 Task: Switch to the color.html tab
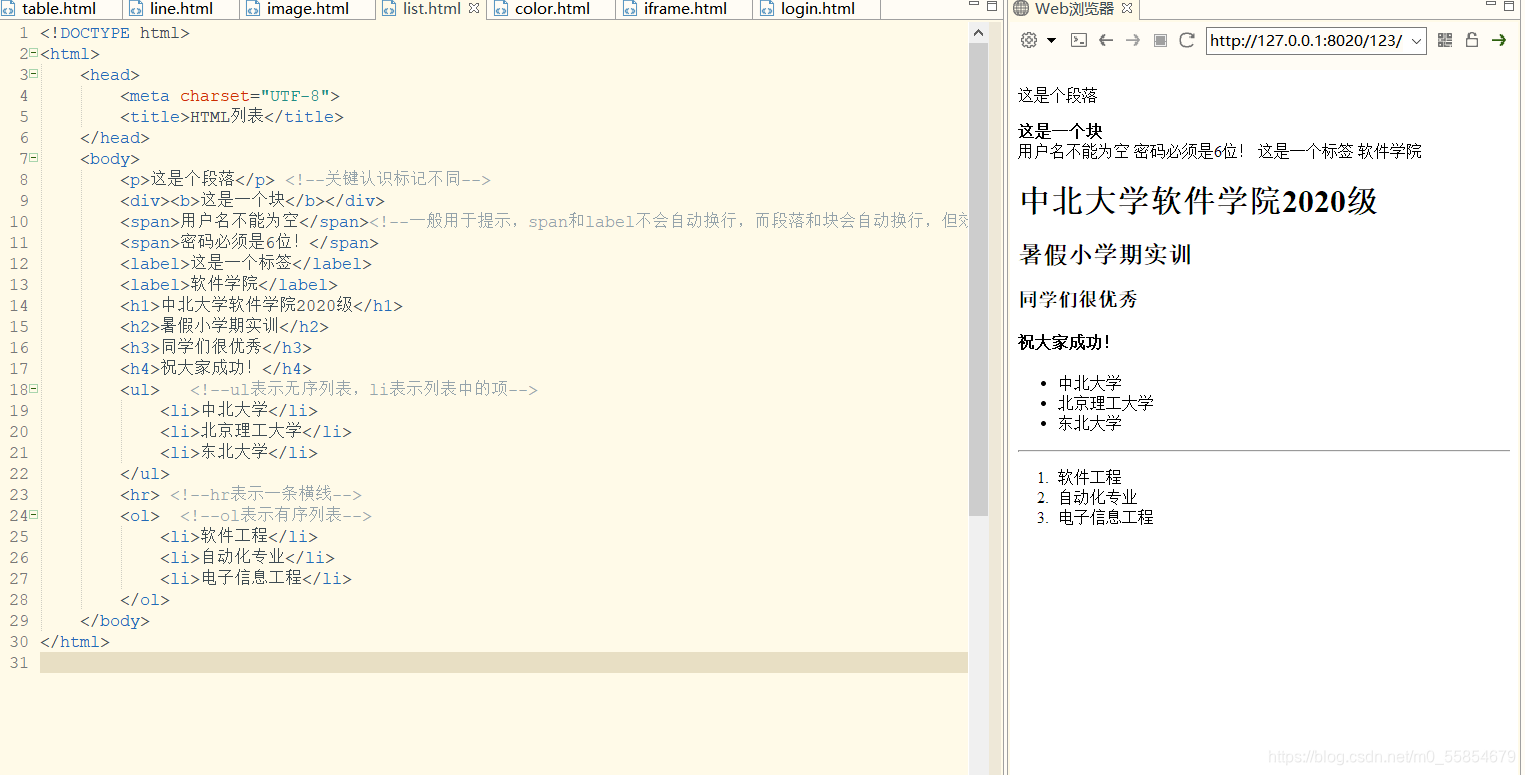(552, 9)
